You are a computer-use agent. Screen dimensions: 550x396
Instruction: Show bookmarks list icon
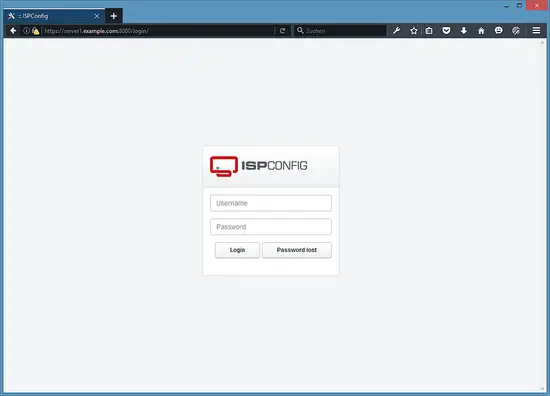tap(429, 31)
